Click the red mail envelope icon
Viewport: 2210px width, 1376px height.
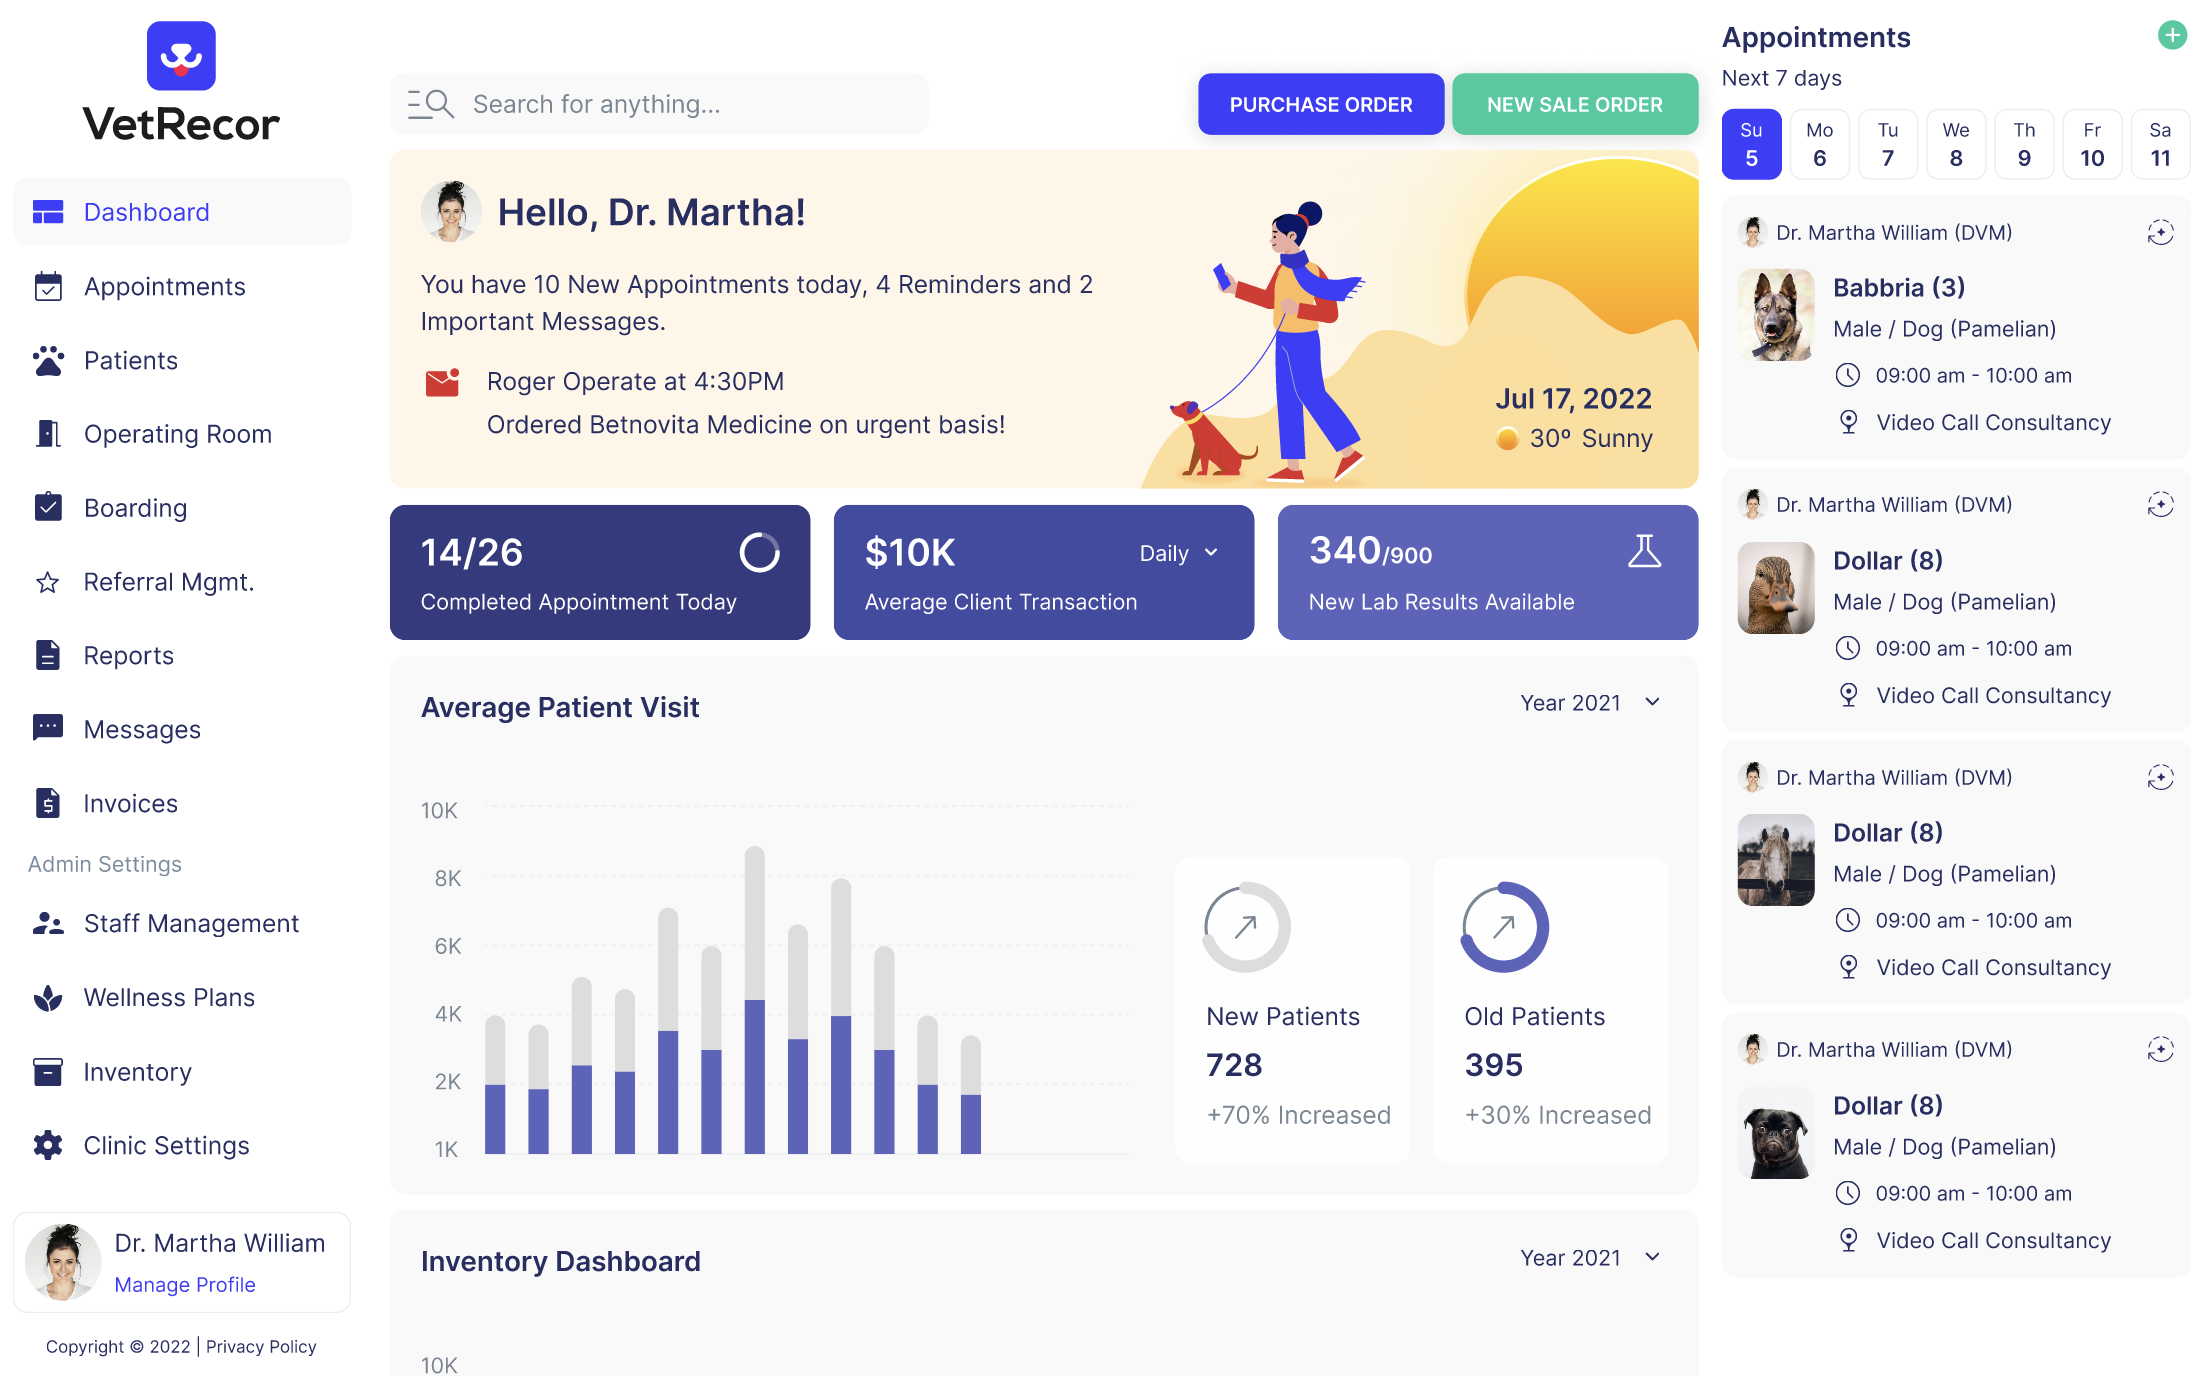pos(442,382)
